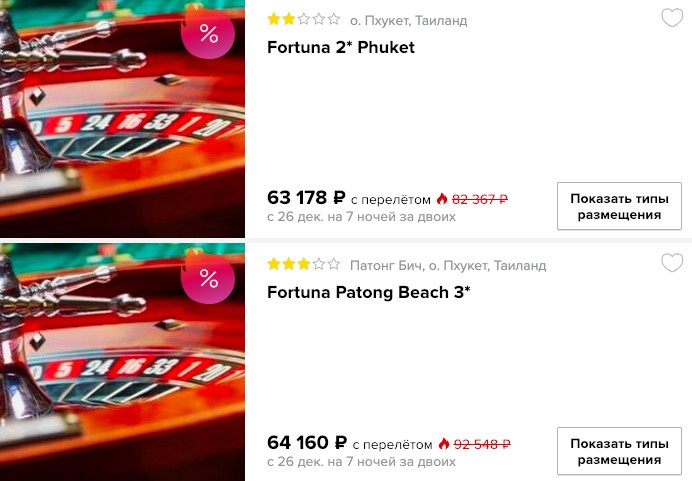Click the star rating of Fortuna Patong Beach 3*
Screen dimensions: 692x481
tap(304, 264)
